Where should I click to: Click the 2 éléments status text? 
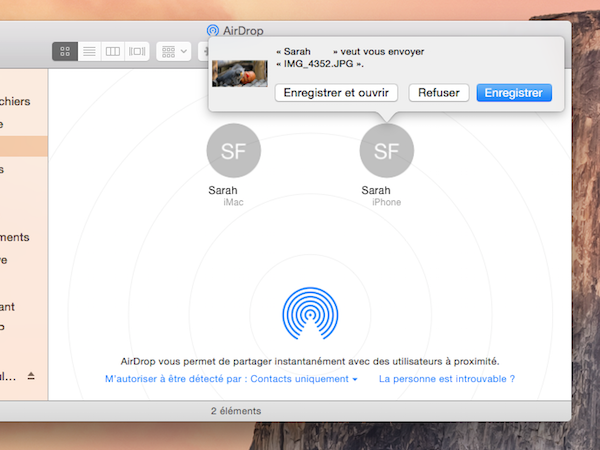(x=236, y=411)
